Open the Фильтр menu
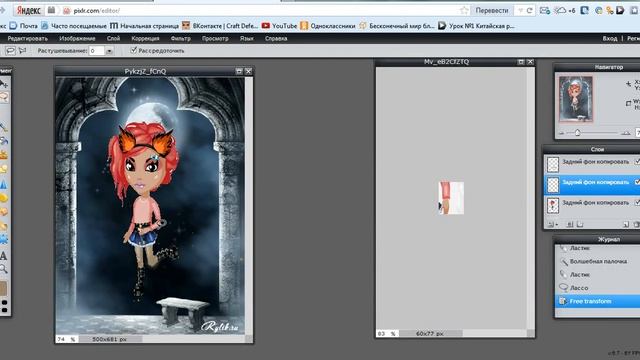 pos(180,39)
